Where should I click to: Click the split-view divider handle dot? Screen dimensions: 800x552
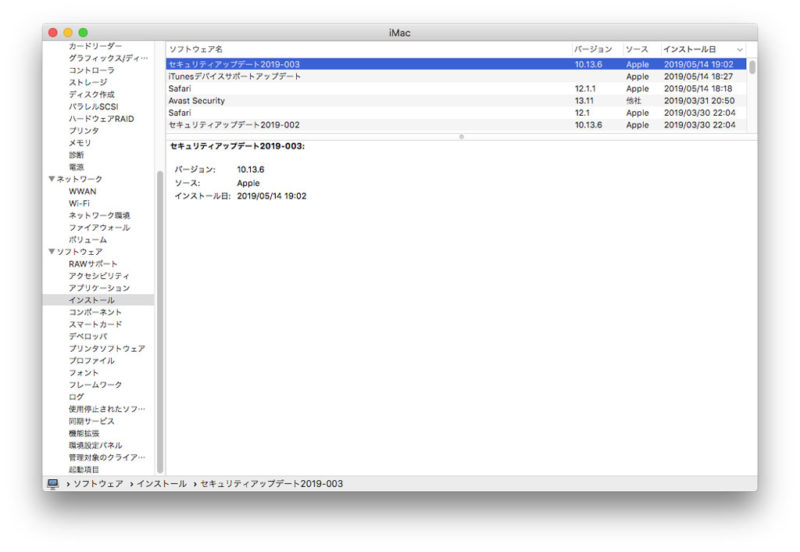[461, 137]
